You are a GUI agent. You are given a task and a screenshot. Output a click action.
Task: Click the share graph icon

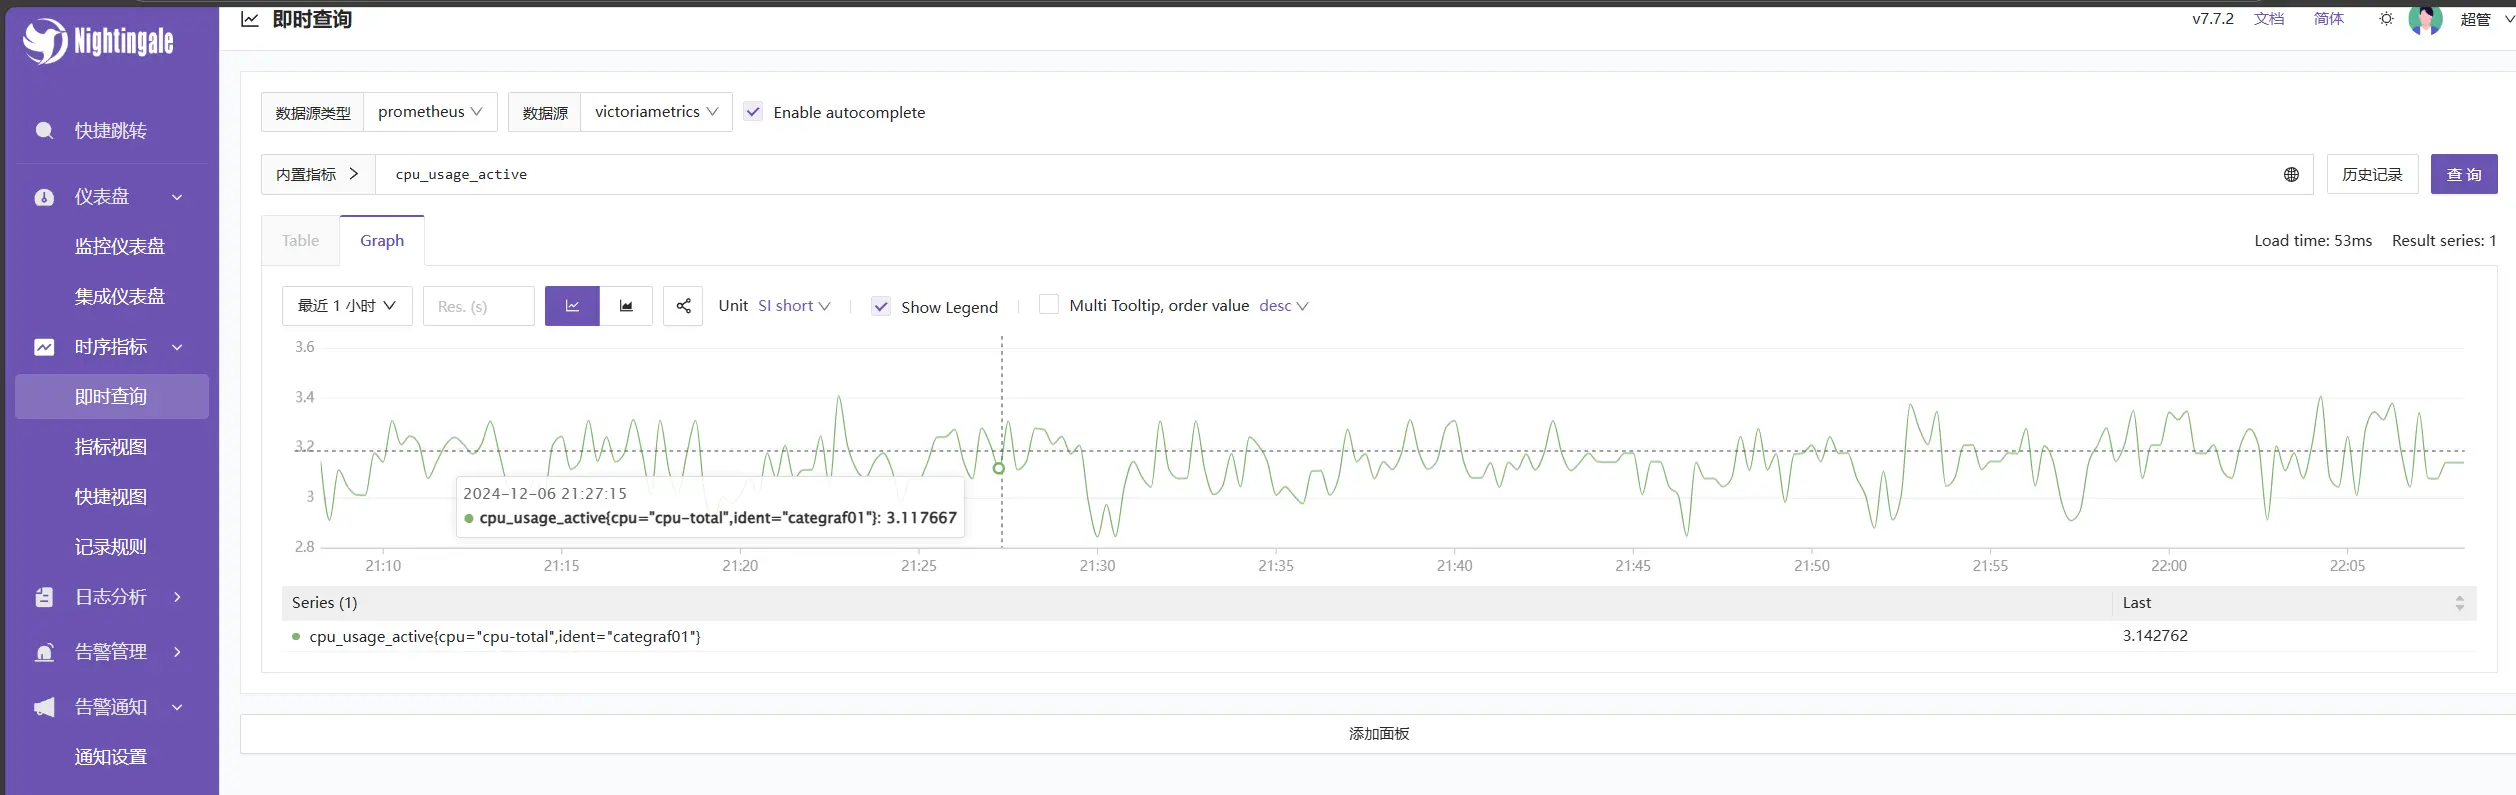point(683,306)
